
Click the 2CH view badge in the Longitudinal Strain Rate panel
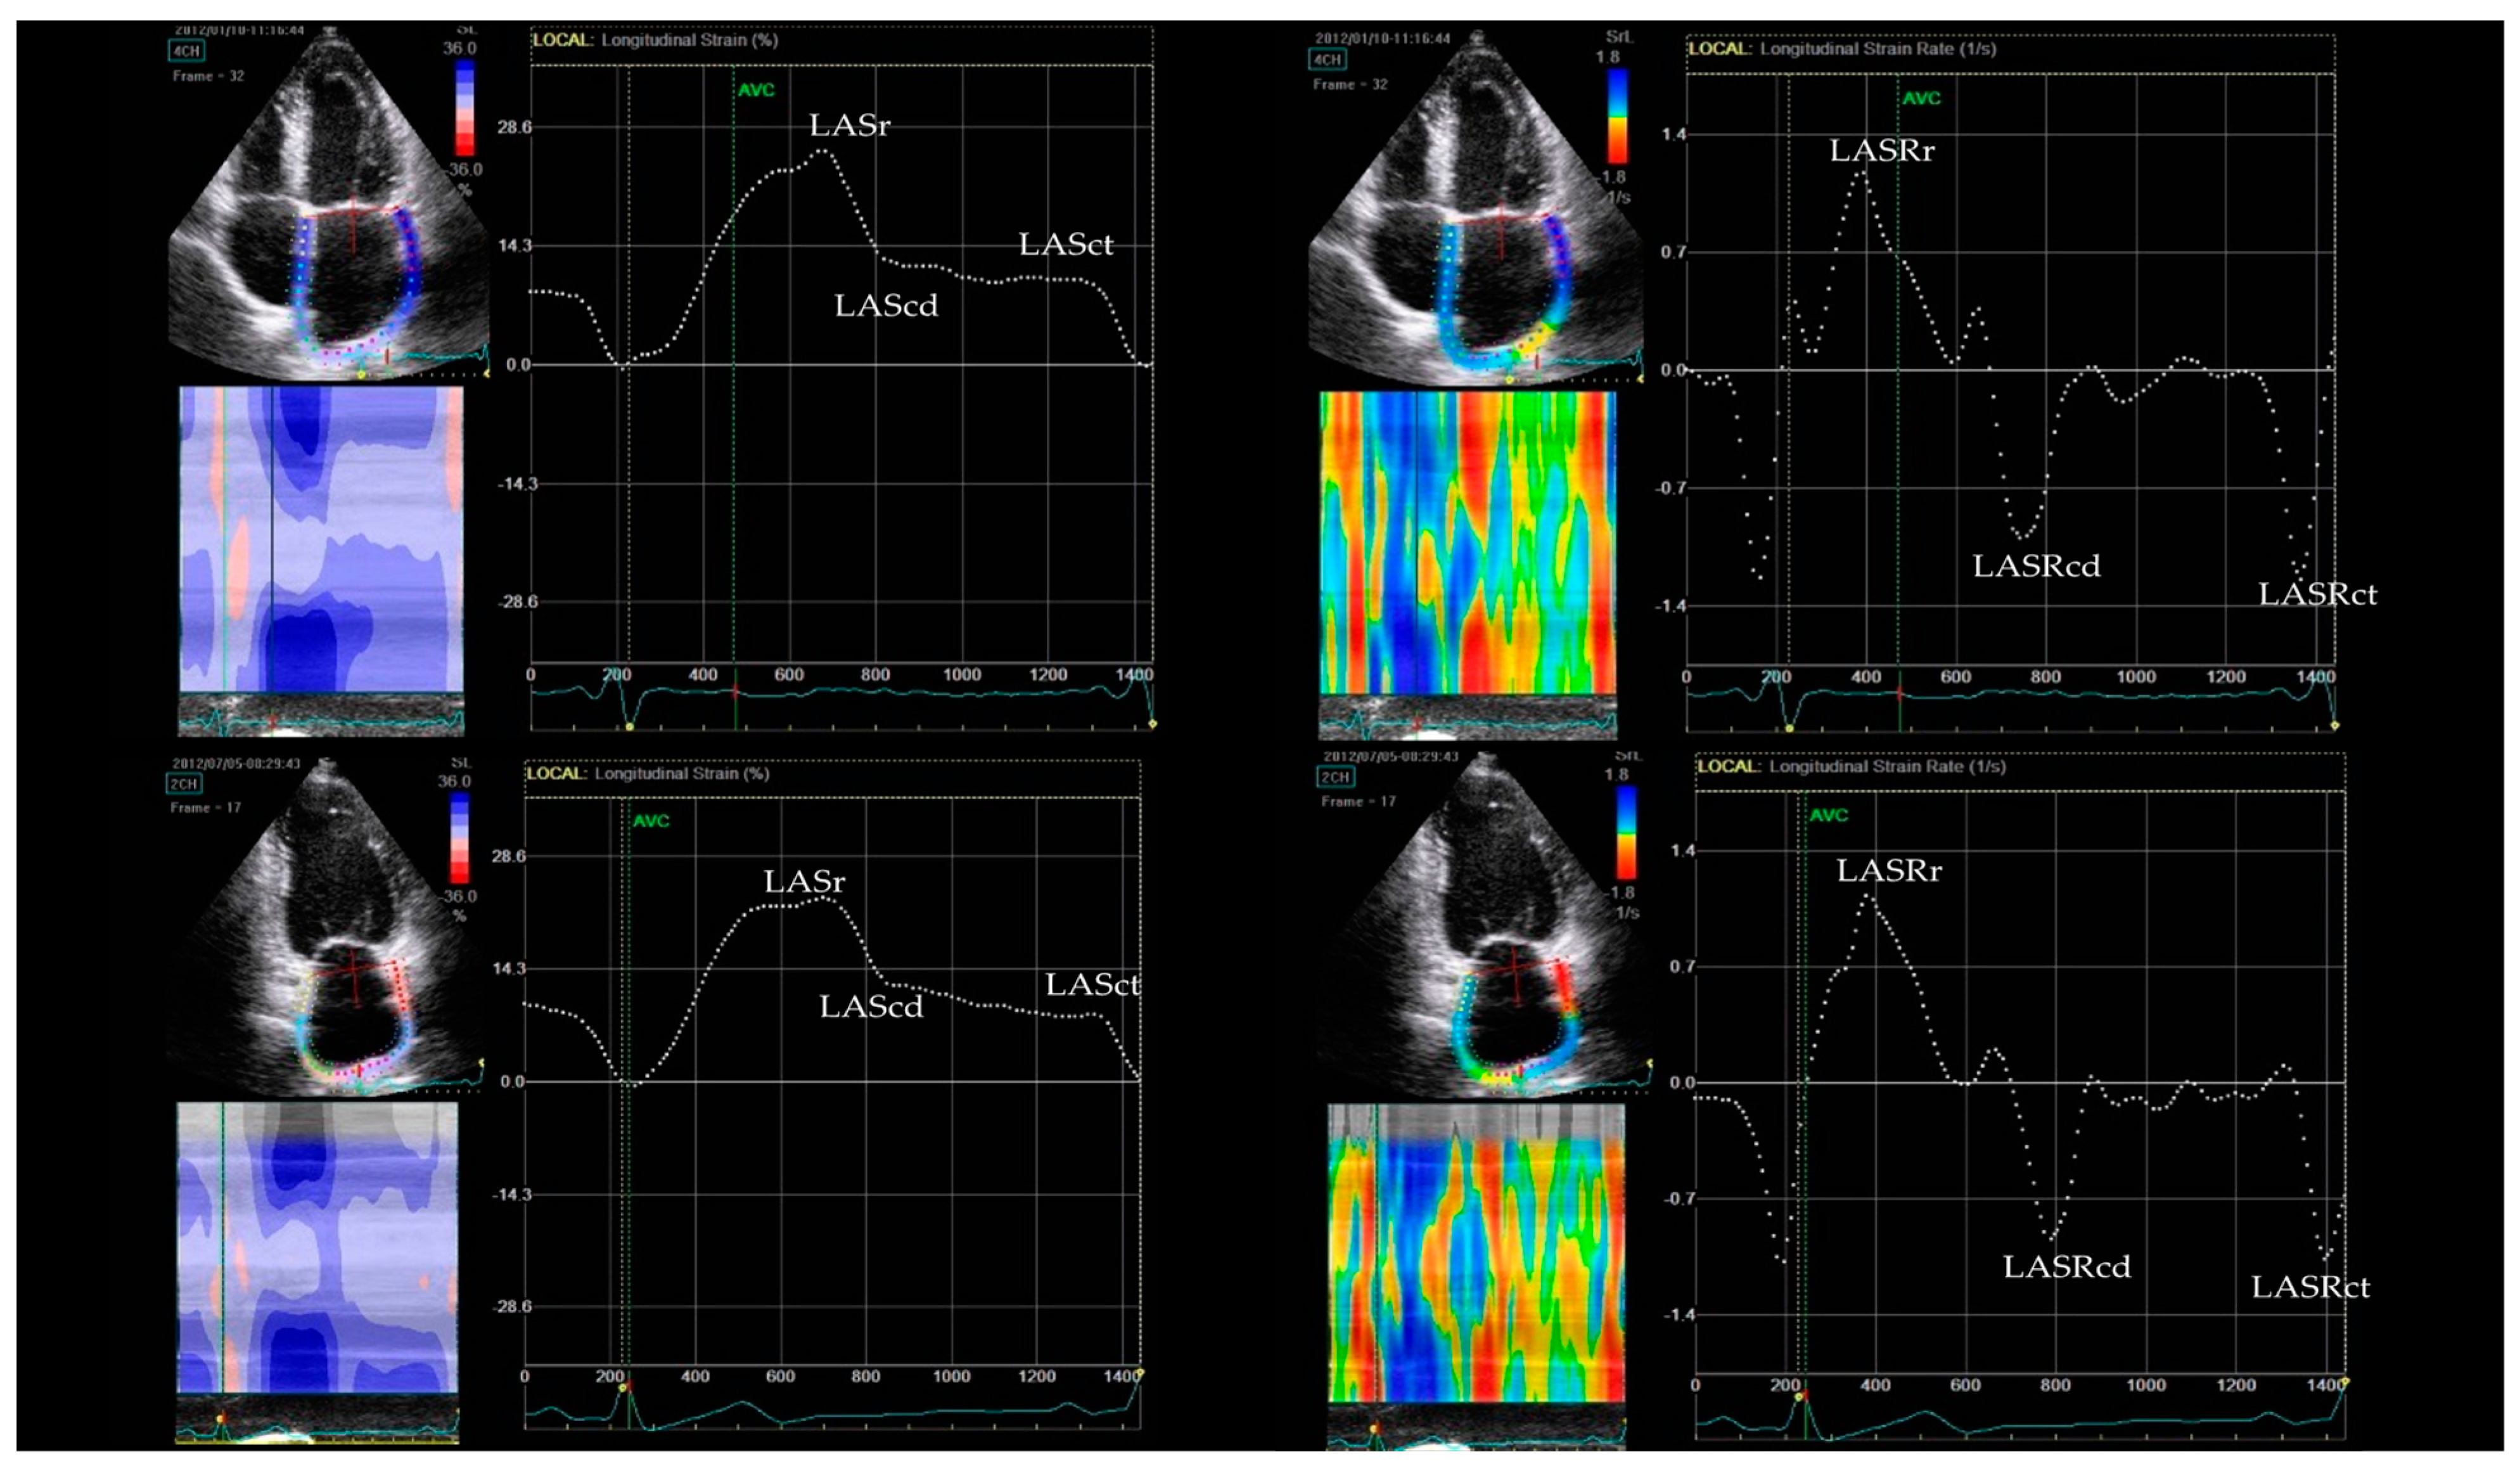pos(1335,777)
